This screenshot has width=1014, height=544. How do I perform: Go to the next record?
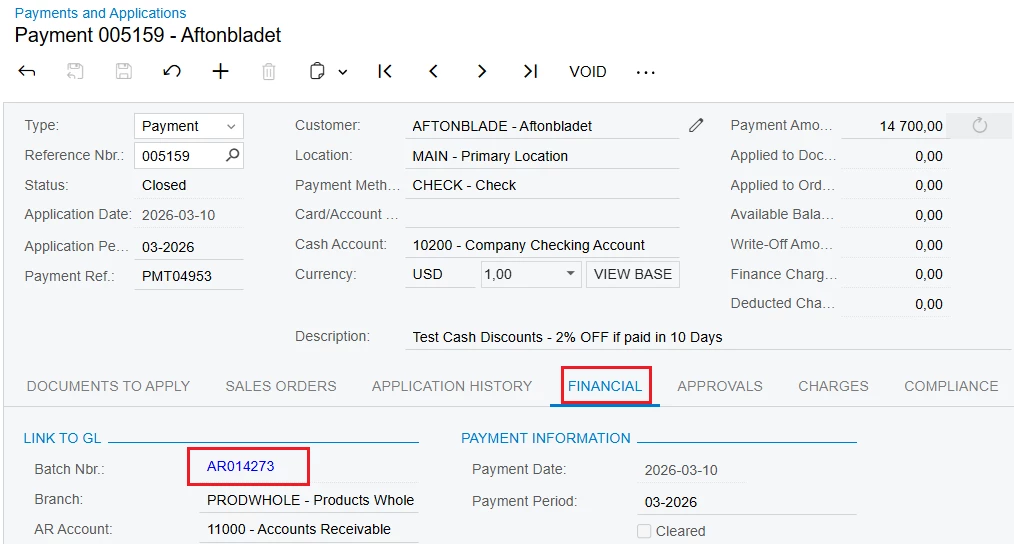pos(482,71)
